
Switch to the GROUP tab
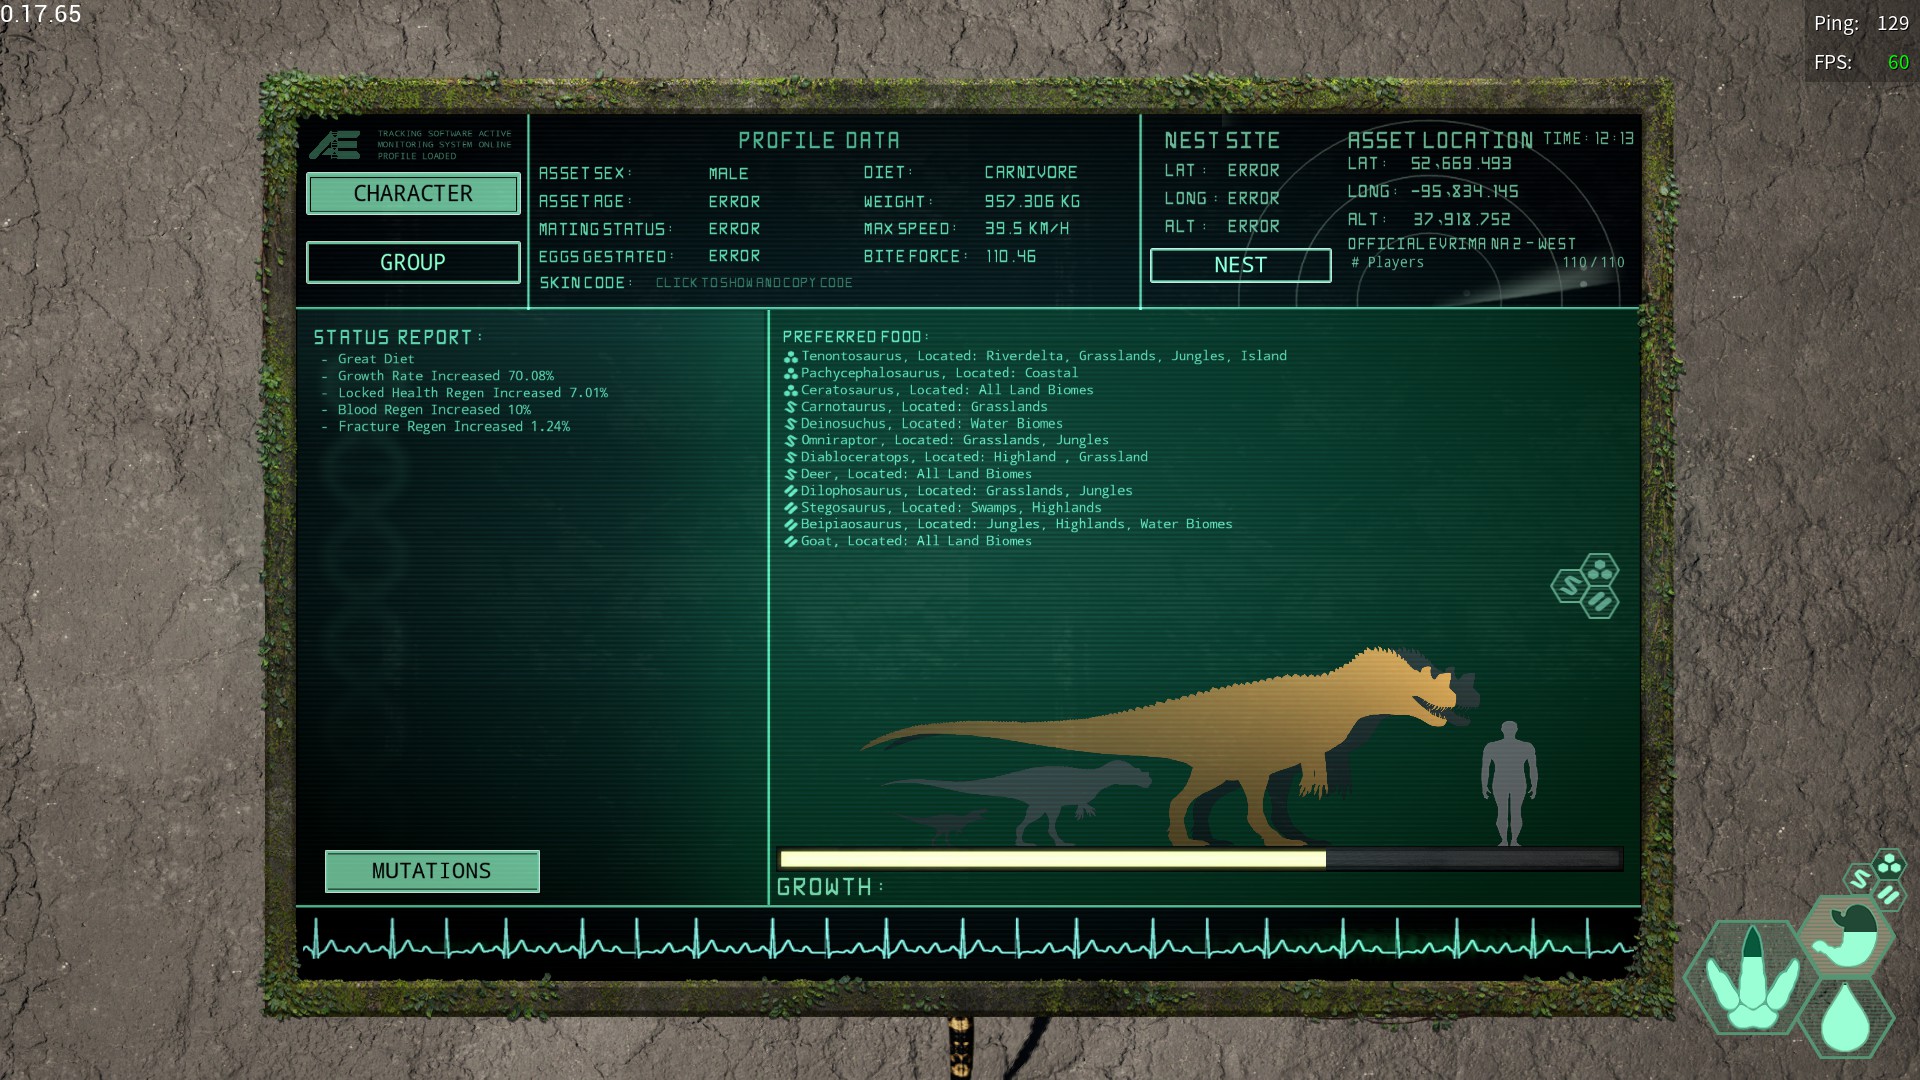pyautogui.click(x=413, y=263)
